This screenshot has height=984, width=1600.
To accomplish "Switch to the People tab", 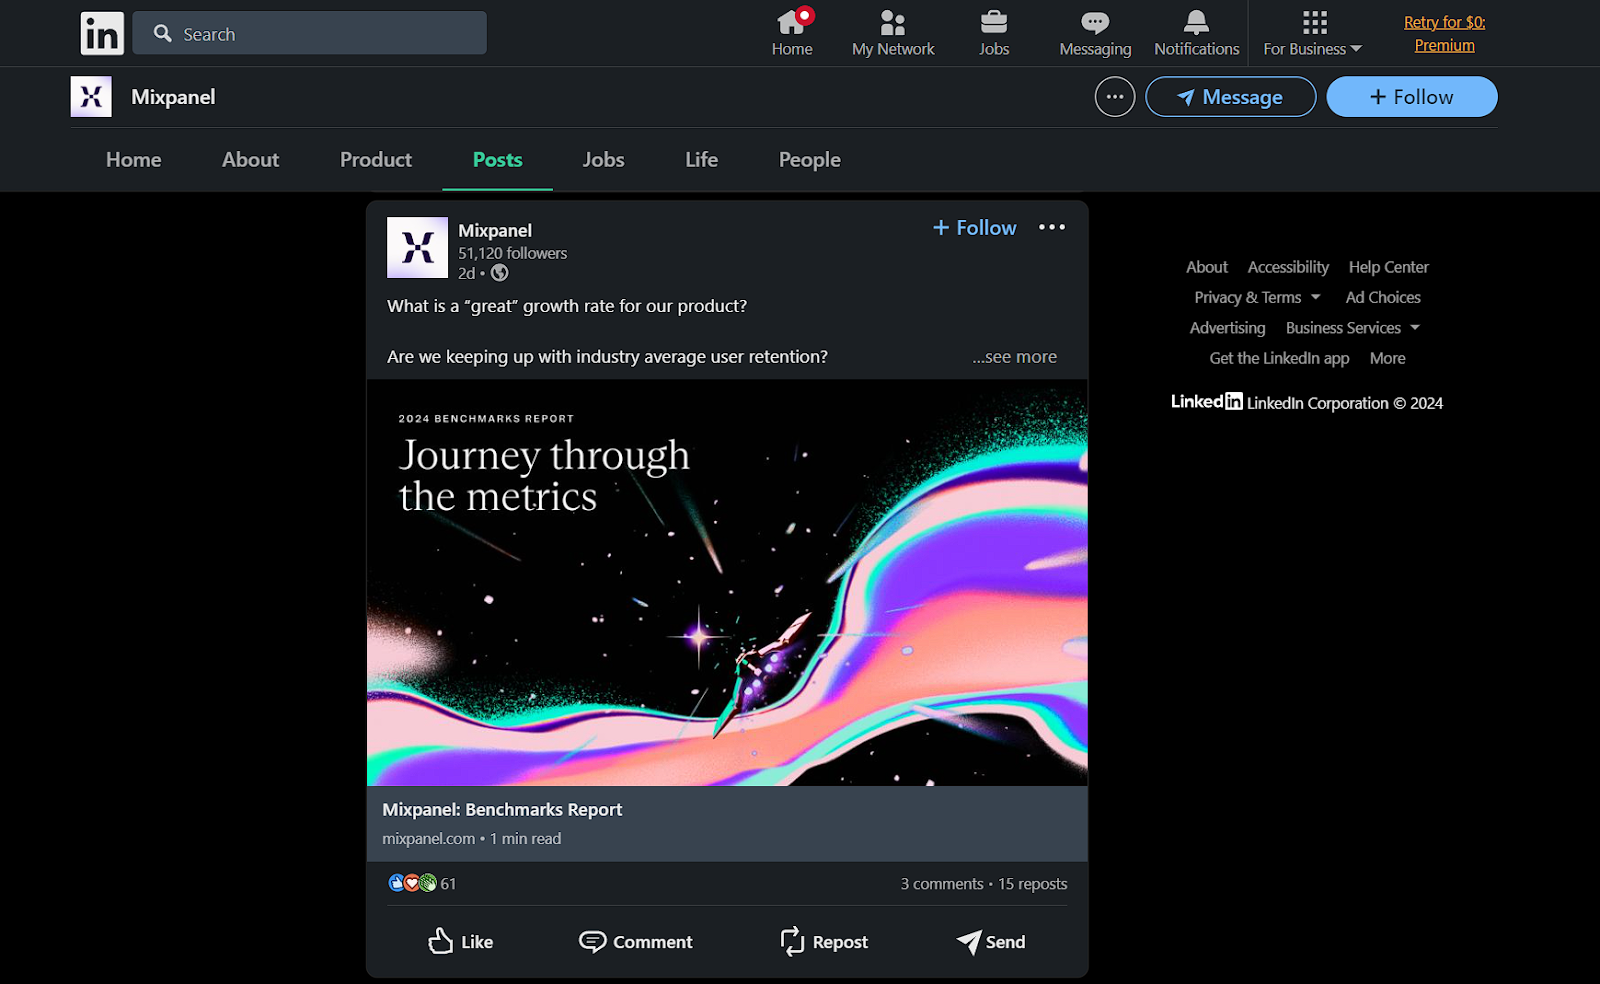I will pyautogui.click(x=810, y=160).
